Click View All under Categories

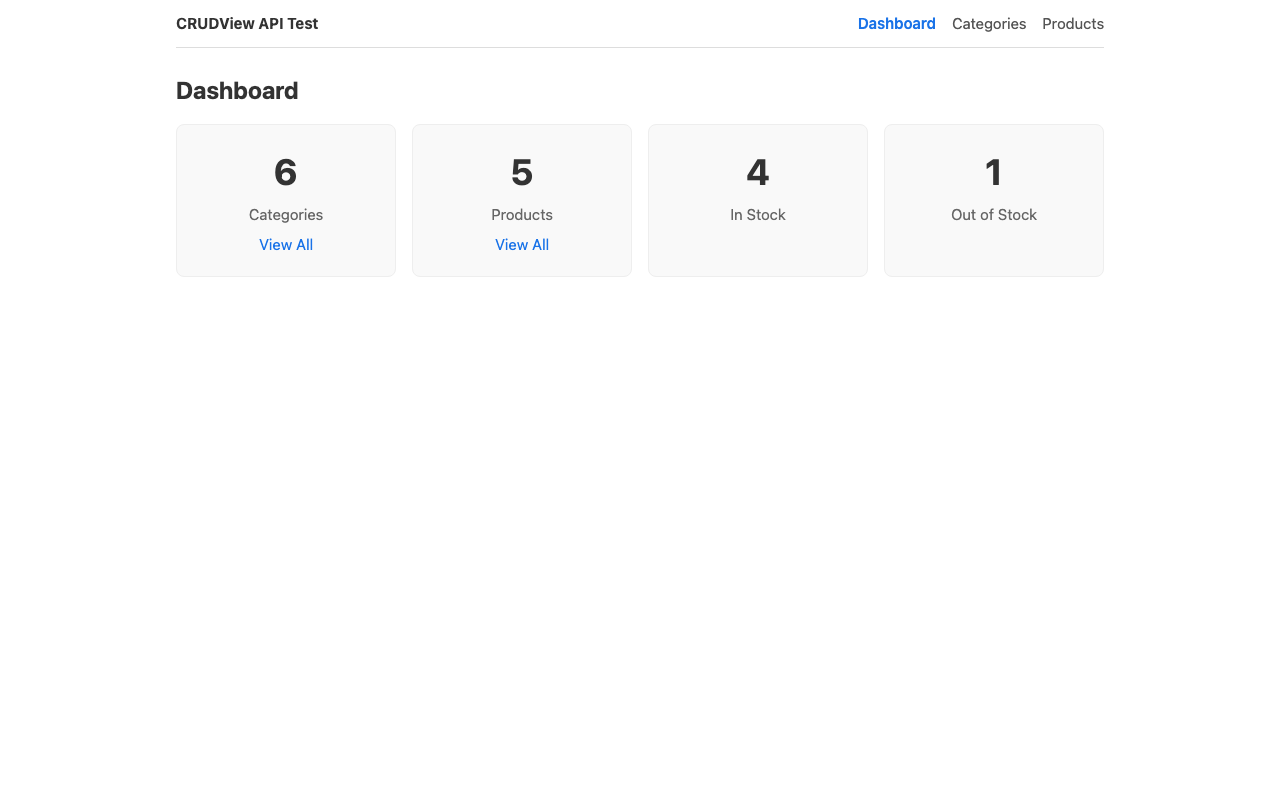[286, 245]
